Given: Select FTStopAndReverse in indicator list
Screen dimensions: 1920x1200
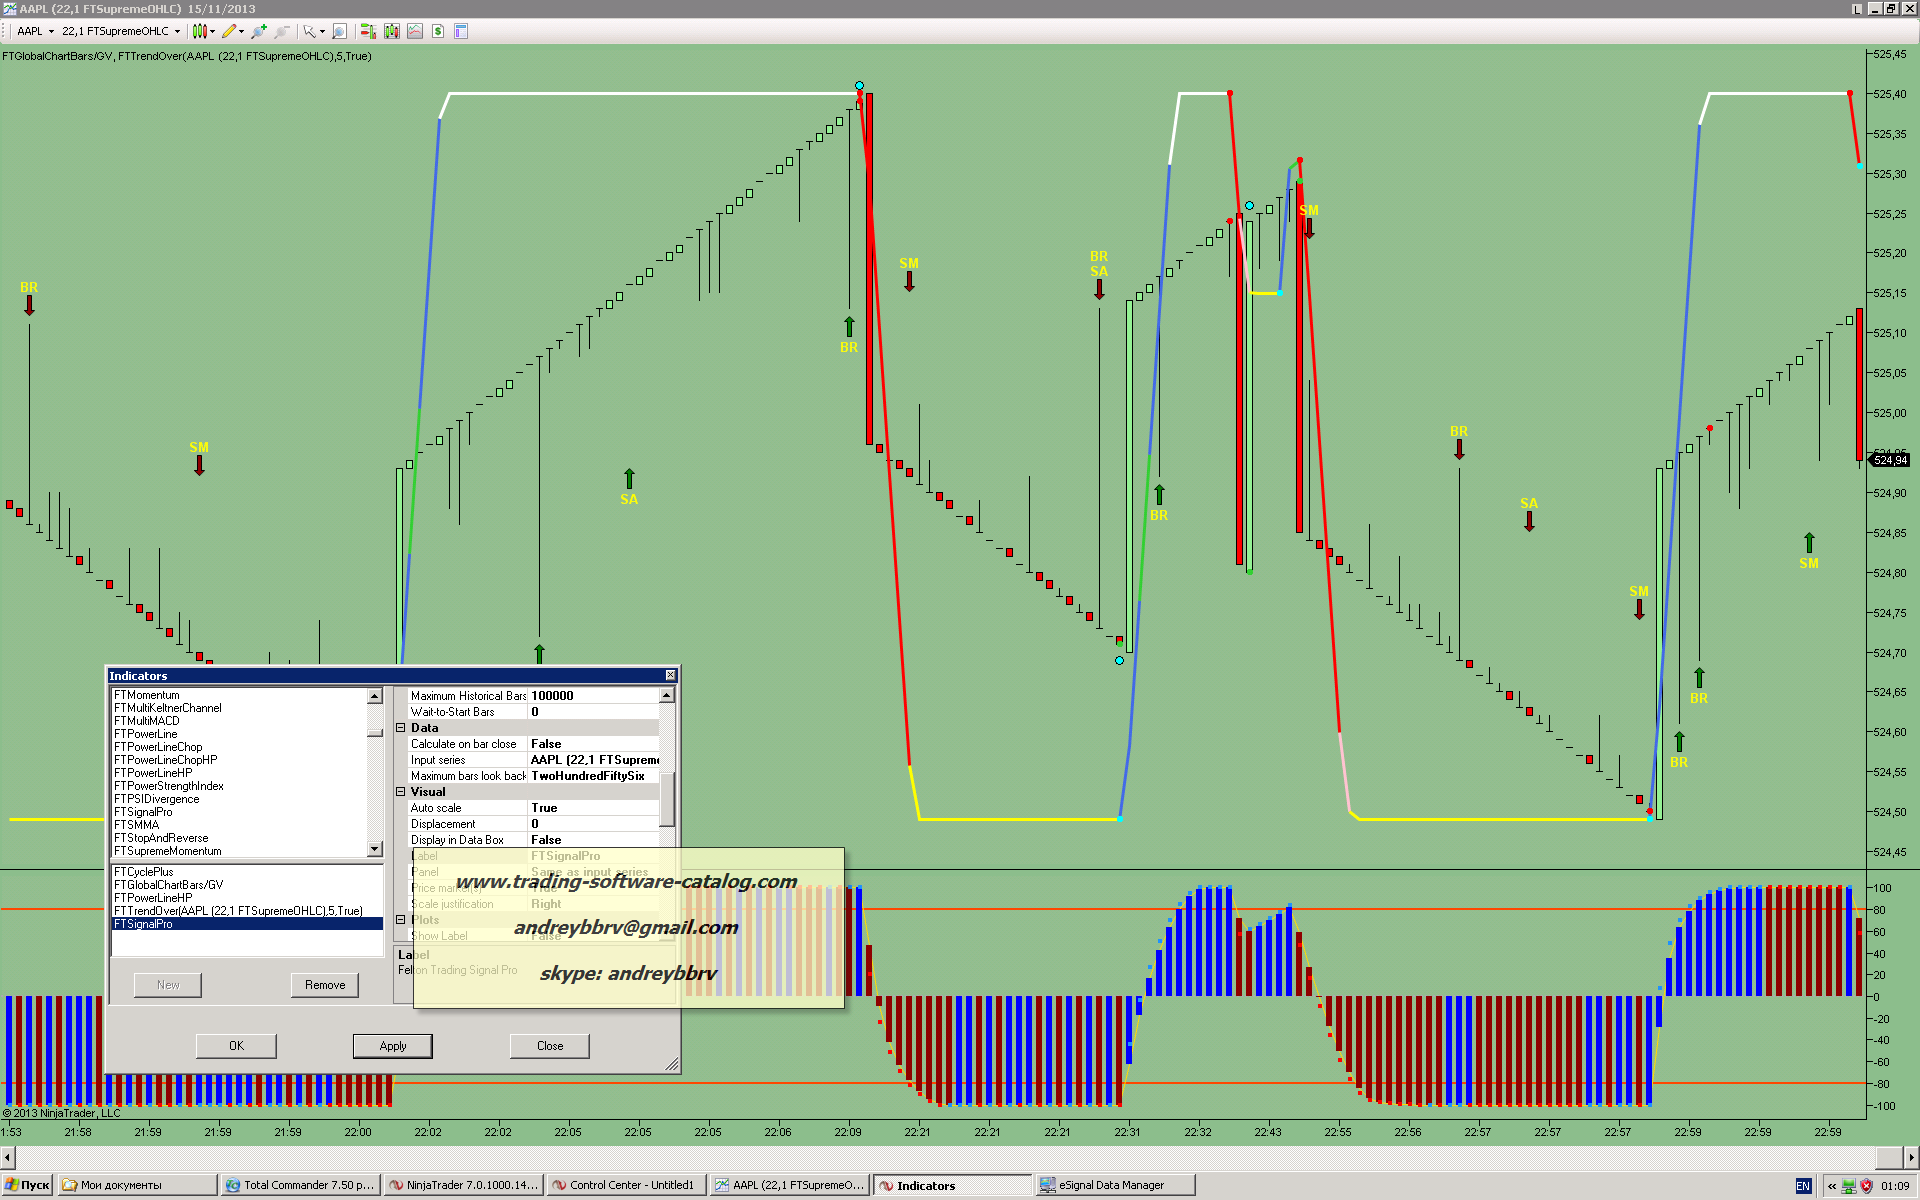Looking at the screenshot, I should click(161, 838).
